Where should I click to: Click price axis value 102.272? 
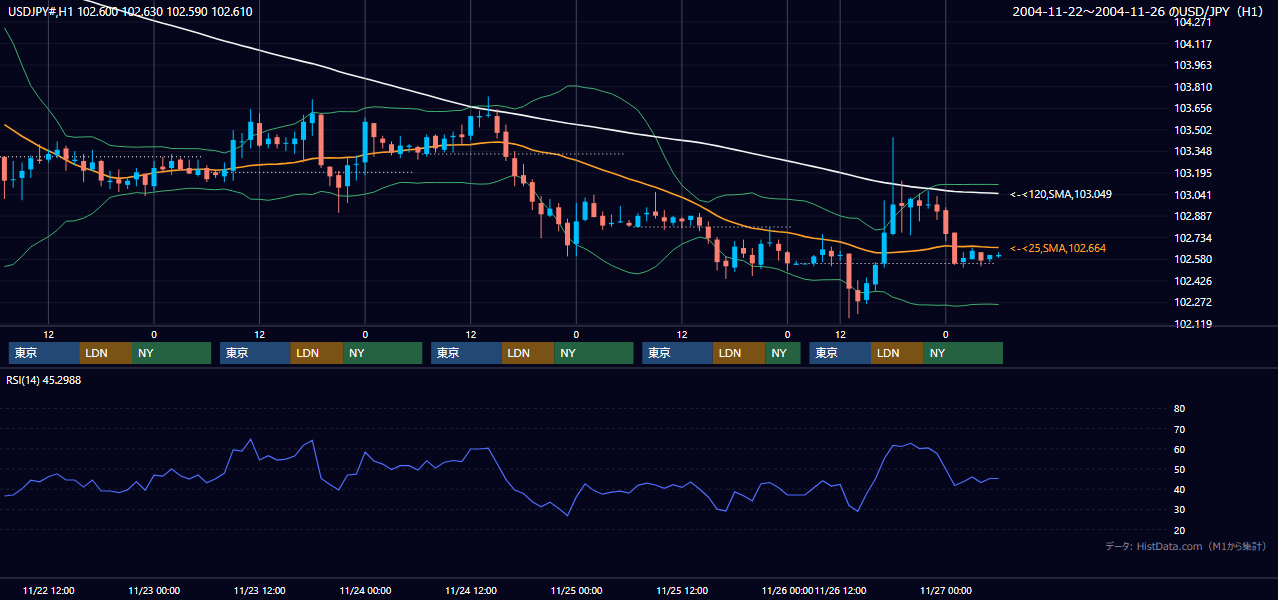[1193, 302]
